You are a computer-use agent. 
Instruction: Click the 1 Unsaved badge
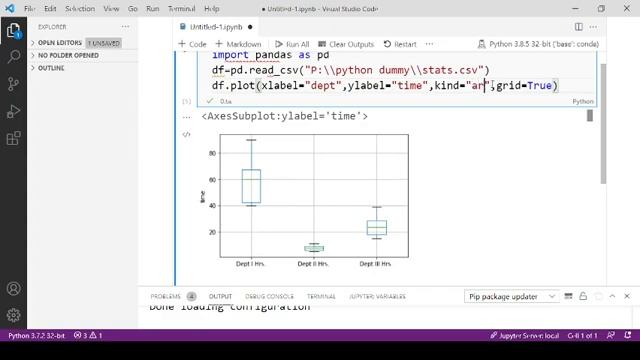coord(104,43)
